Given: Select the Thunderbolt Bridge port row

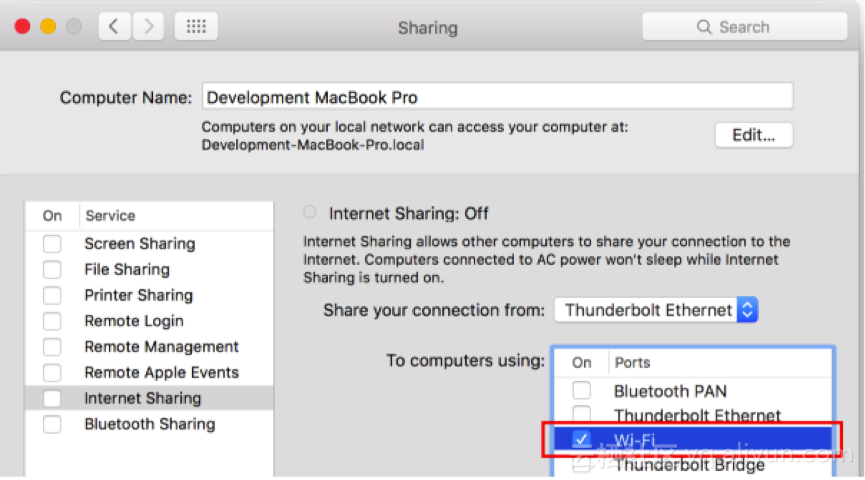Looking at the screenshot, I should (693, 465).
